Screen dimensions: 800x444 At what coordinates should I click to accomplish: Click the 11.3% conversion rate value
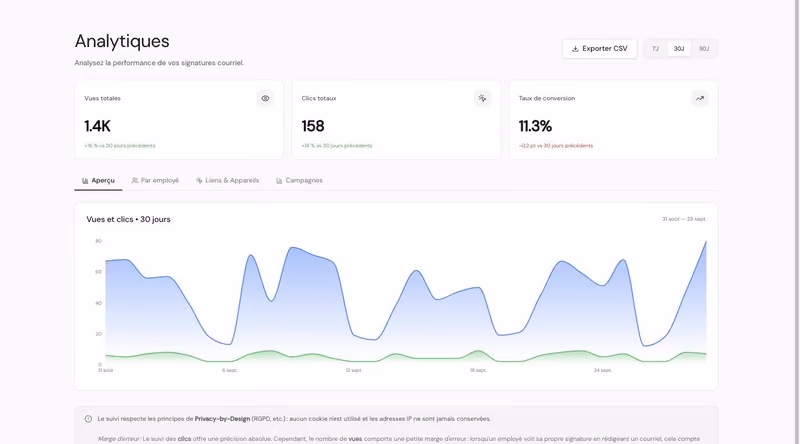pyautogui.click(x=535, y=126)
